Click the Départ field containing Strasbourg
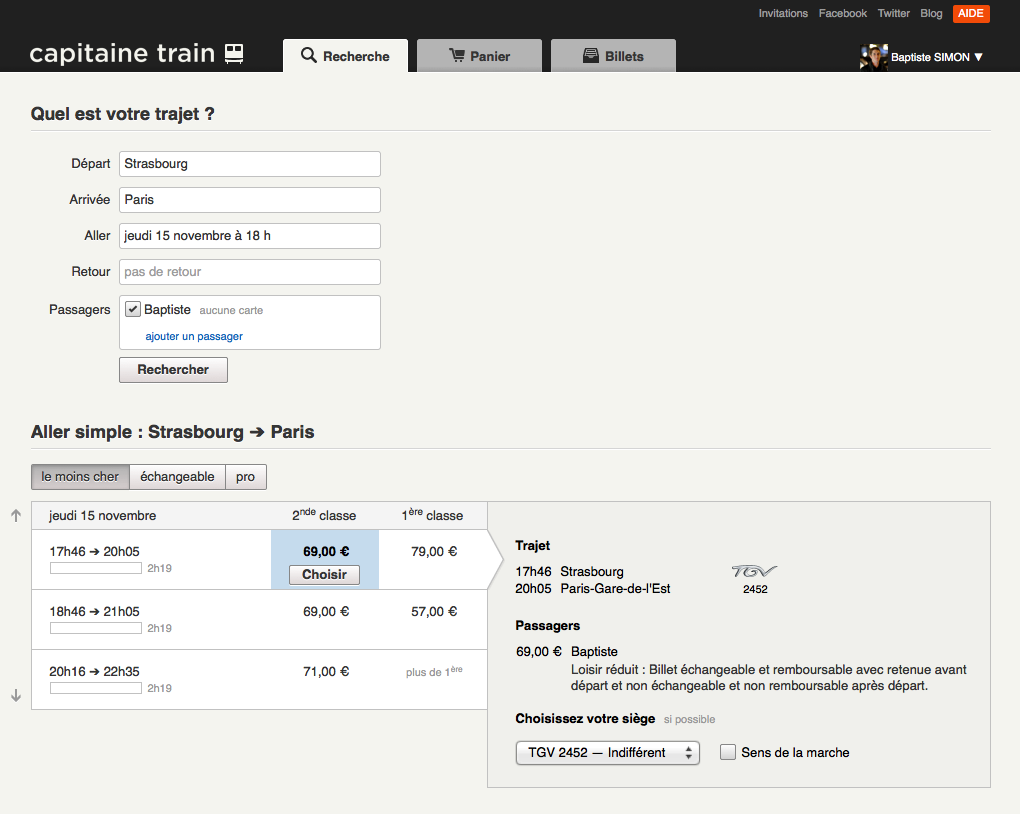This screenshot has width=1020, height=814. click(250, 164)
